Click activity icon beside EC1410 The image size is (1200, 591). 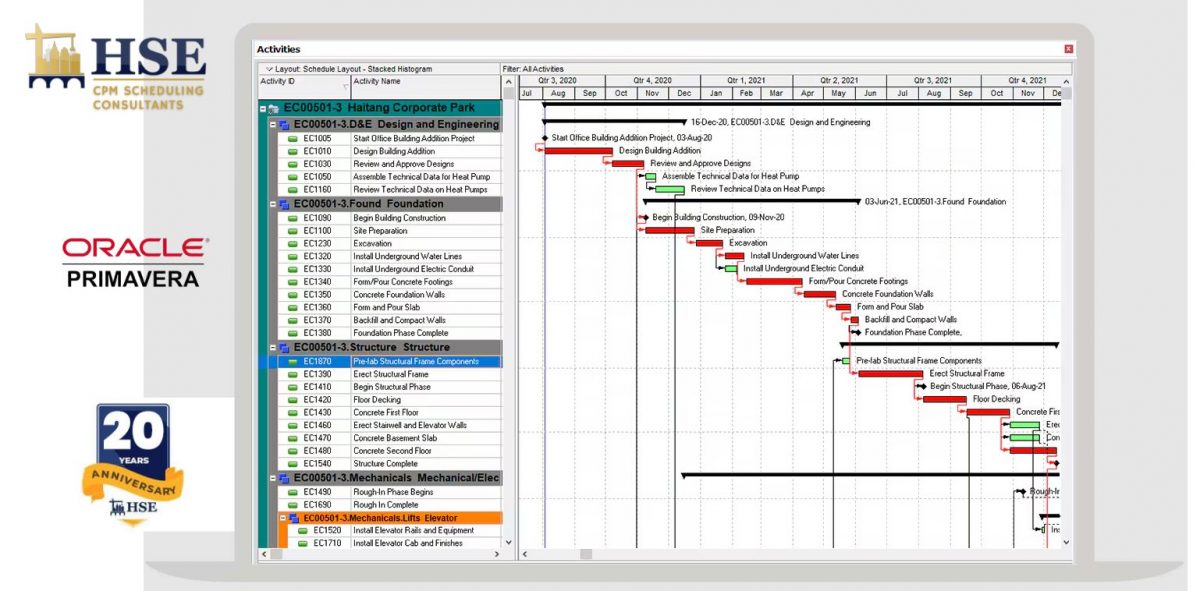click(293, 387)
